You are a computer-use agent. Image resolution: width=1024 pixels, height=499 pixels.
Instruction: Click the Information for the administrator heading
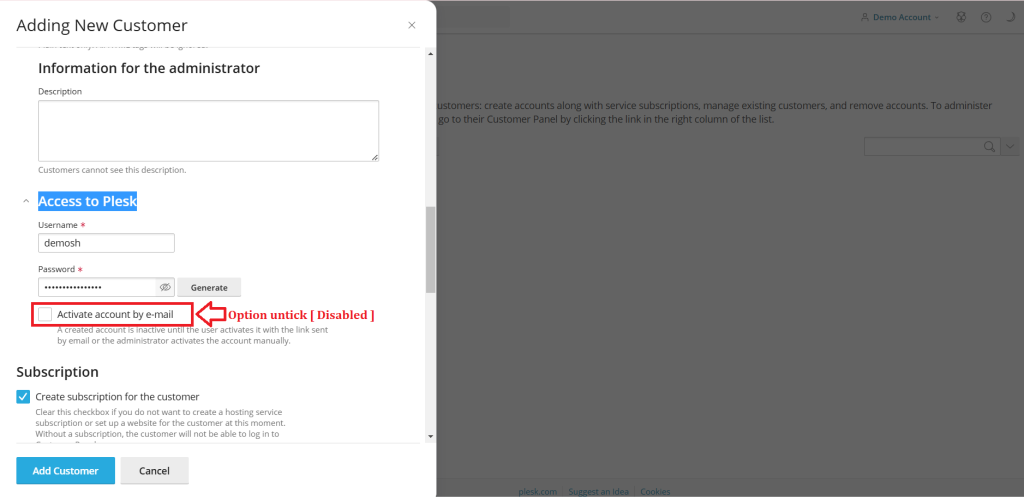click(x=149, y=68)
